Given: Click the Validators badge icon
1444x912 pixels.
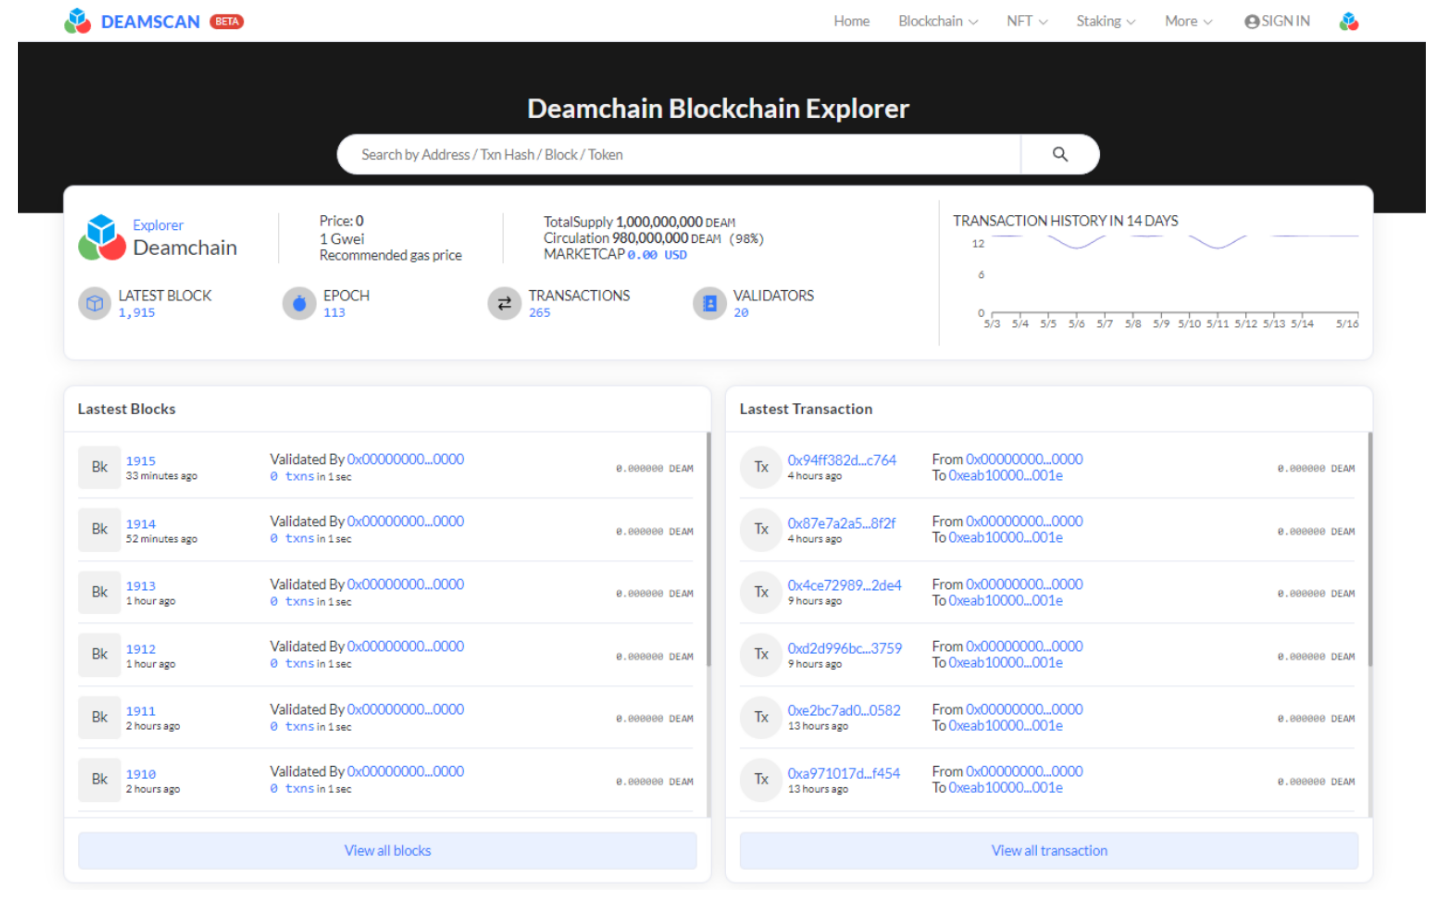Looking at the screenshot, I should [x=709, y=303].
